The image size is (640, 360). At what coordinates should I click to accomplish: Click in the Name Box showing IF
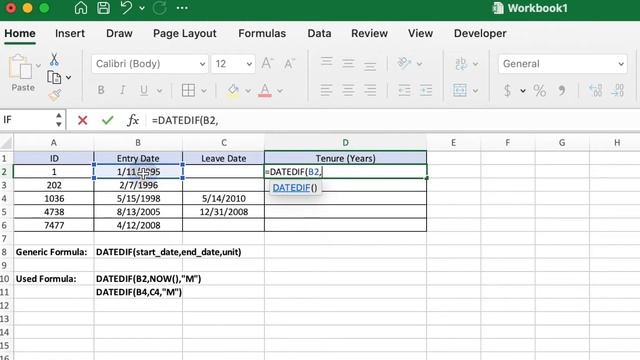(x=27, y=120)
